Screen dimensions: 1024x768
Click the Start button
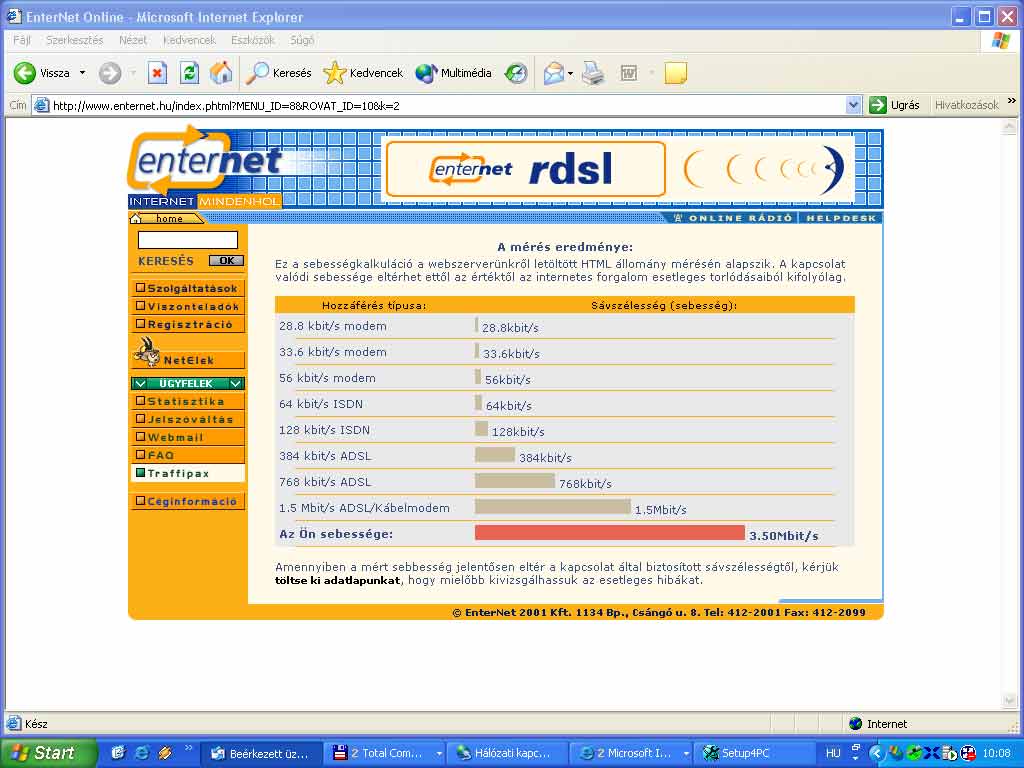(x=48, y=753)
